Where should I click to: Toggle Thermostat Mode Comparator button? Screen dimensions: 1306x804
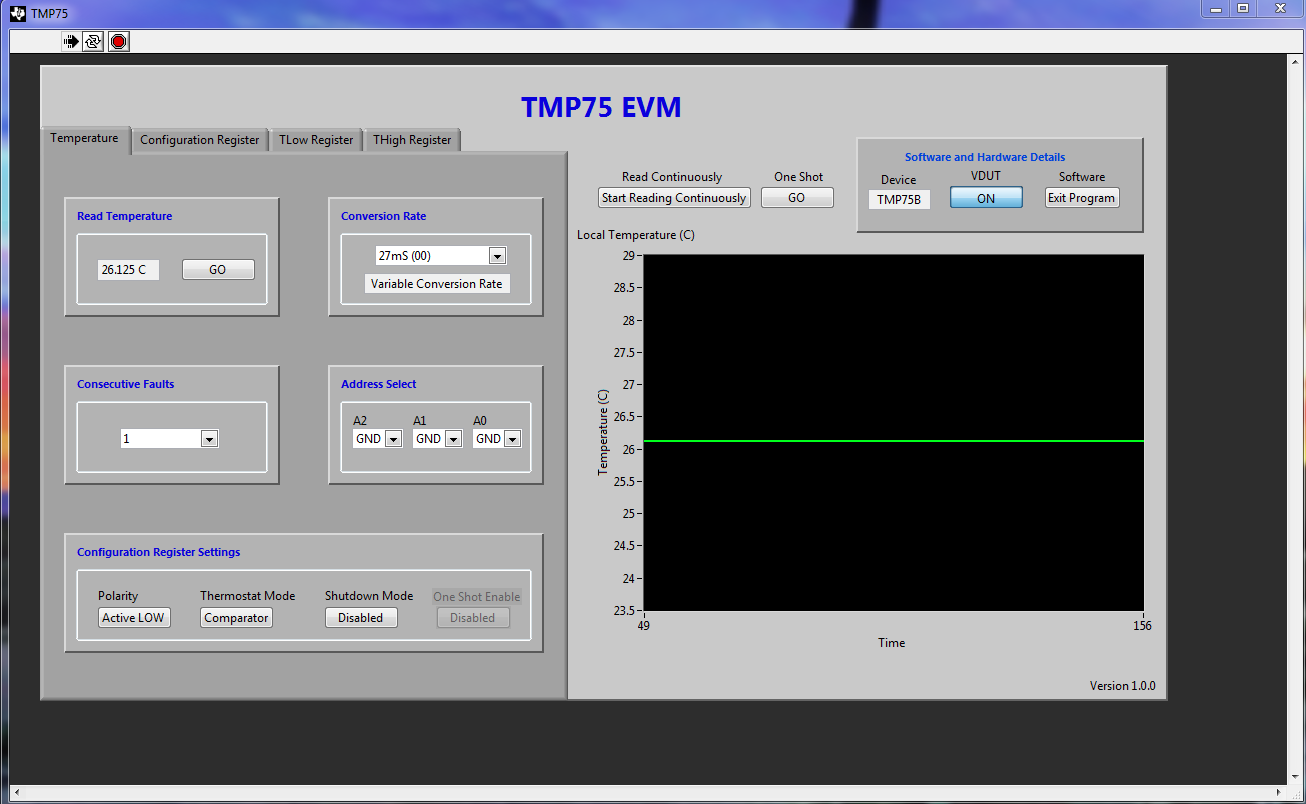tap(236, 618)
